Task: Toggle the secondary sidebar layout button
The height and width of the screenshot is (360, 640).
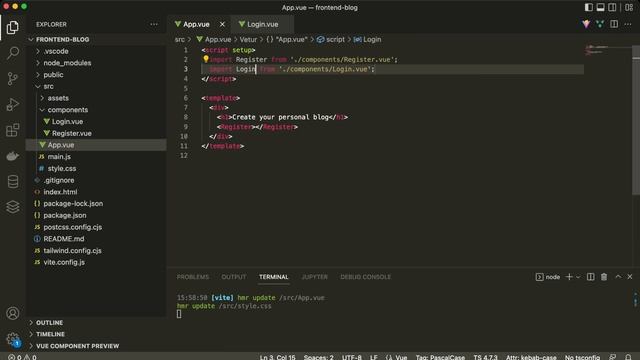Action: (612, 7)
